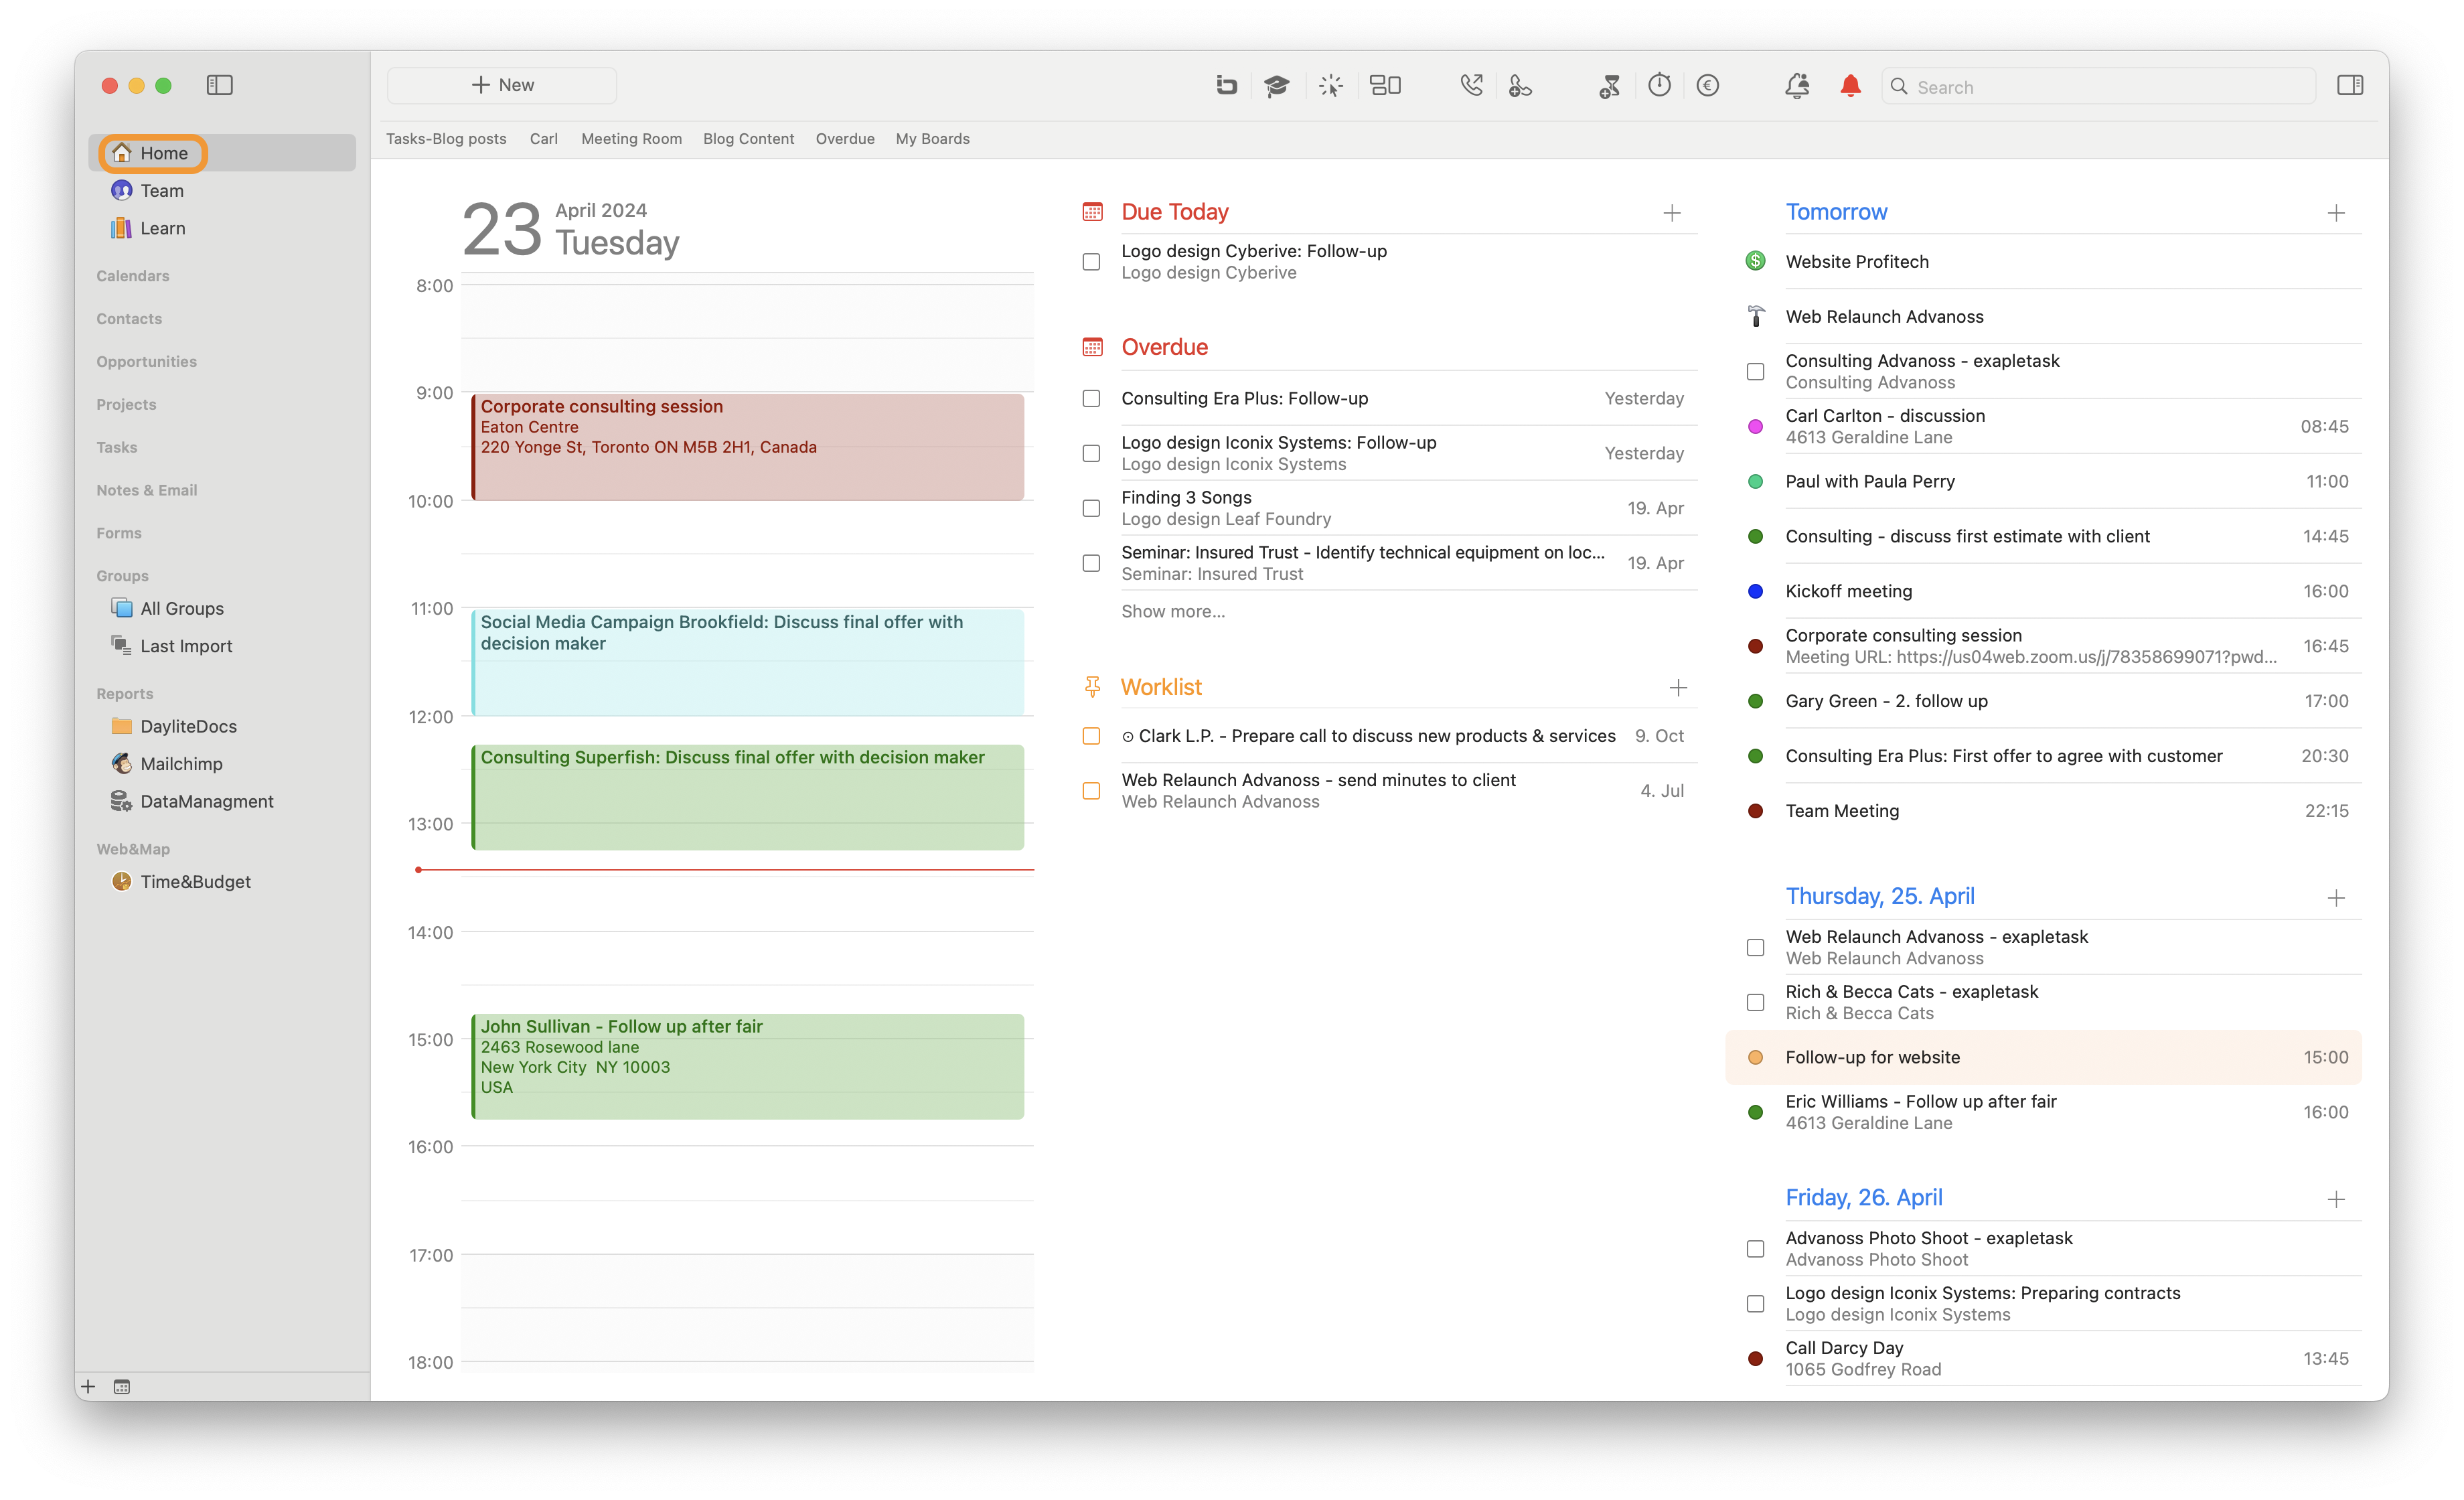This screenshot has width=2464, height=1500.
Task: Show the mini calendar icon at sidebar bottom
Action: coord(122,1387)
